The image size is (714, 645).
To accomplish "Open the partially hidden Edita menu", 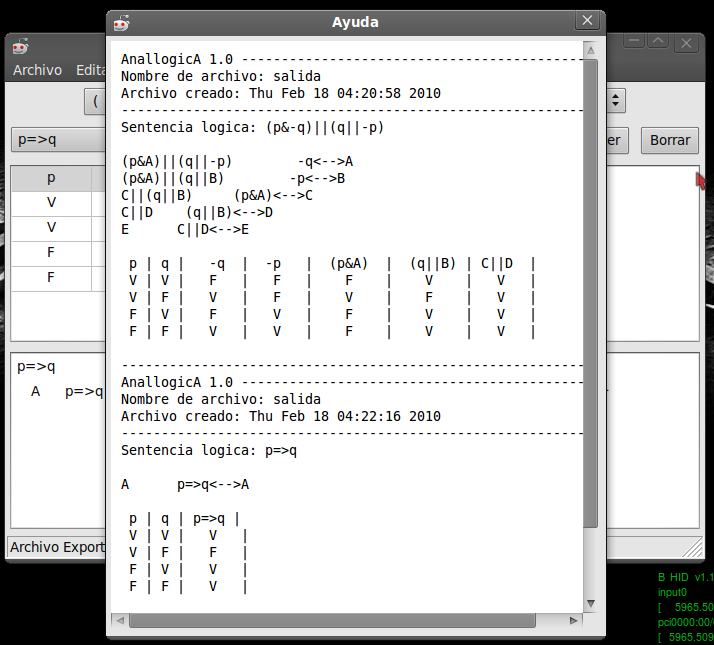I will 91,70.
